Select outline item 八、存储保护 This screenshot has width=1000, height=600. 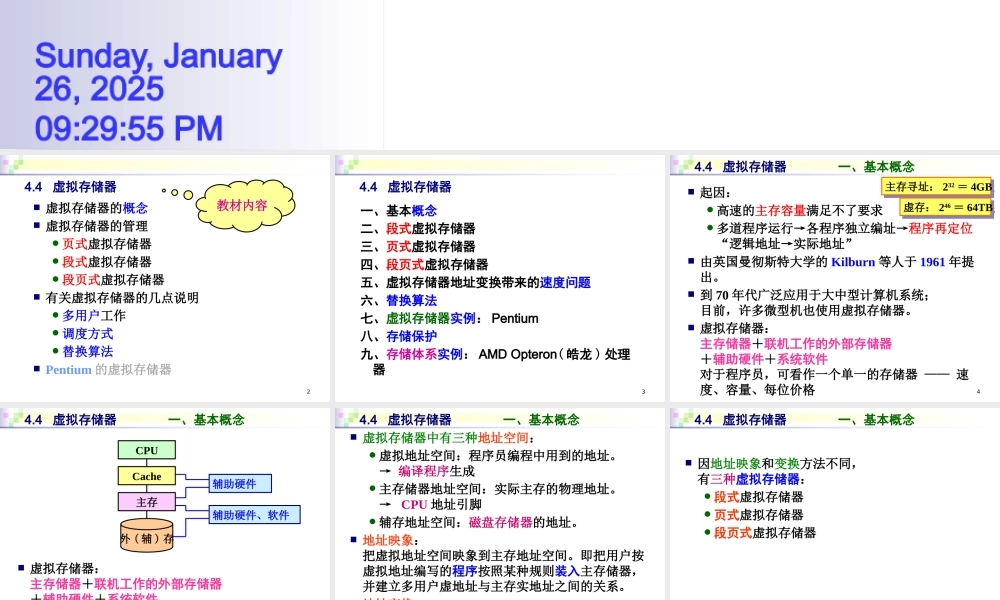399,336
